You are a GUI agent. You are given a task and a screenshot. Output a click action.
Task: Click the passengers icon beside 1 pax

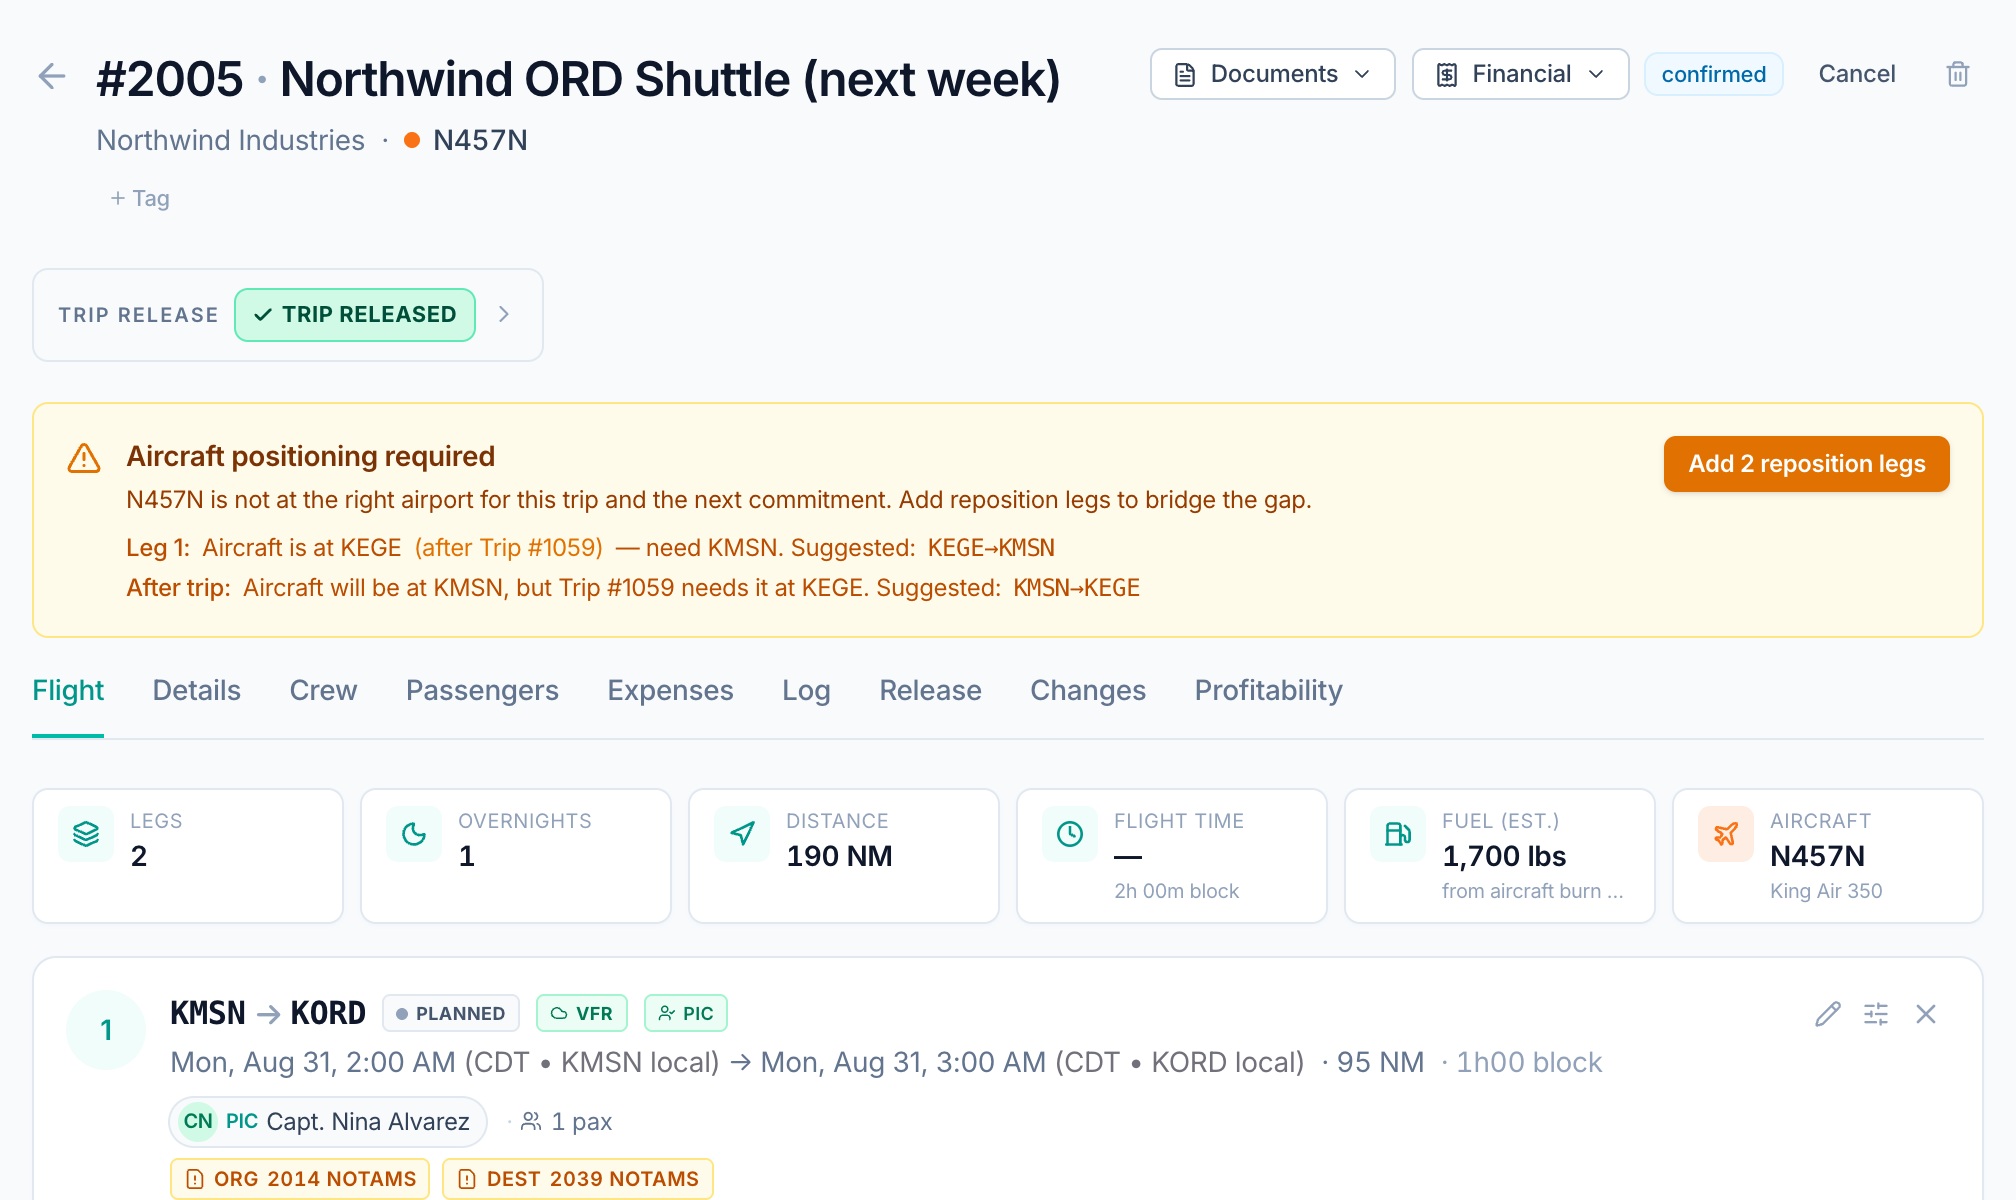click(x=531, y=1121)
